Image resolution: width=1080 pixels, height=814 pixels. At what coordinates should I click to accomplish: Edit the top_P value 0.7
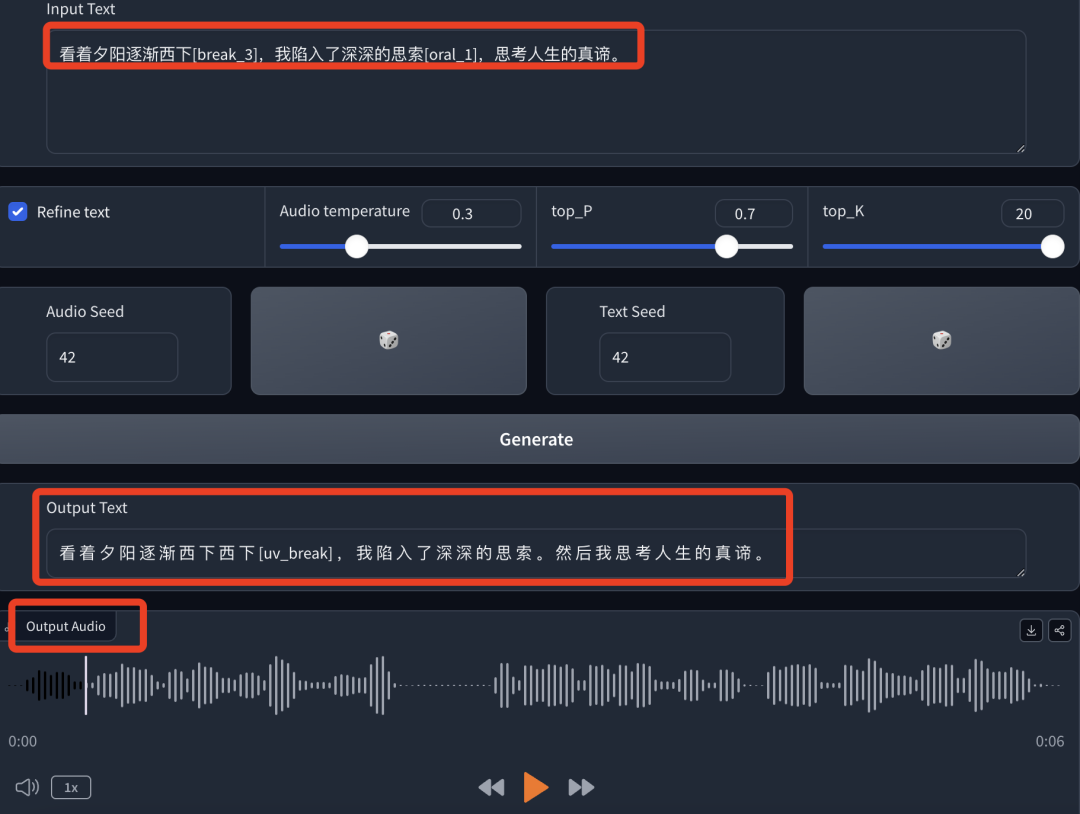pos(754,213)
